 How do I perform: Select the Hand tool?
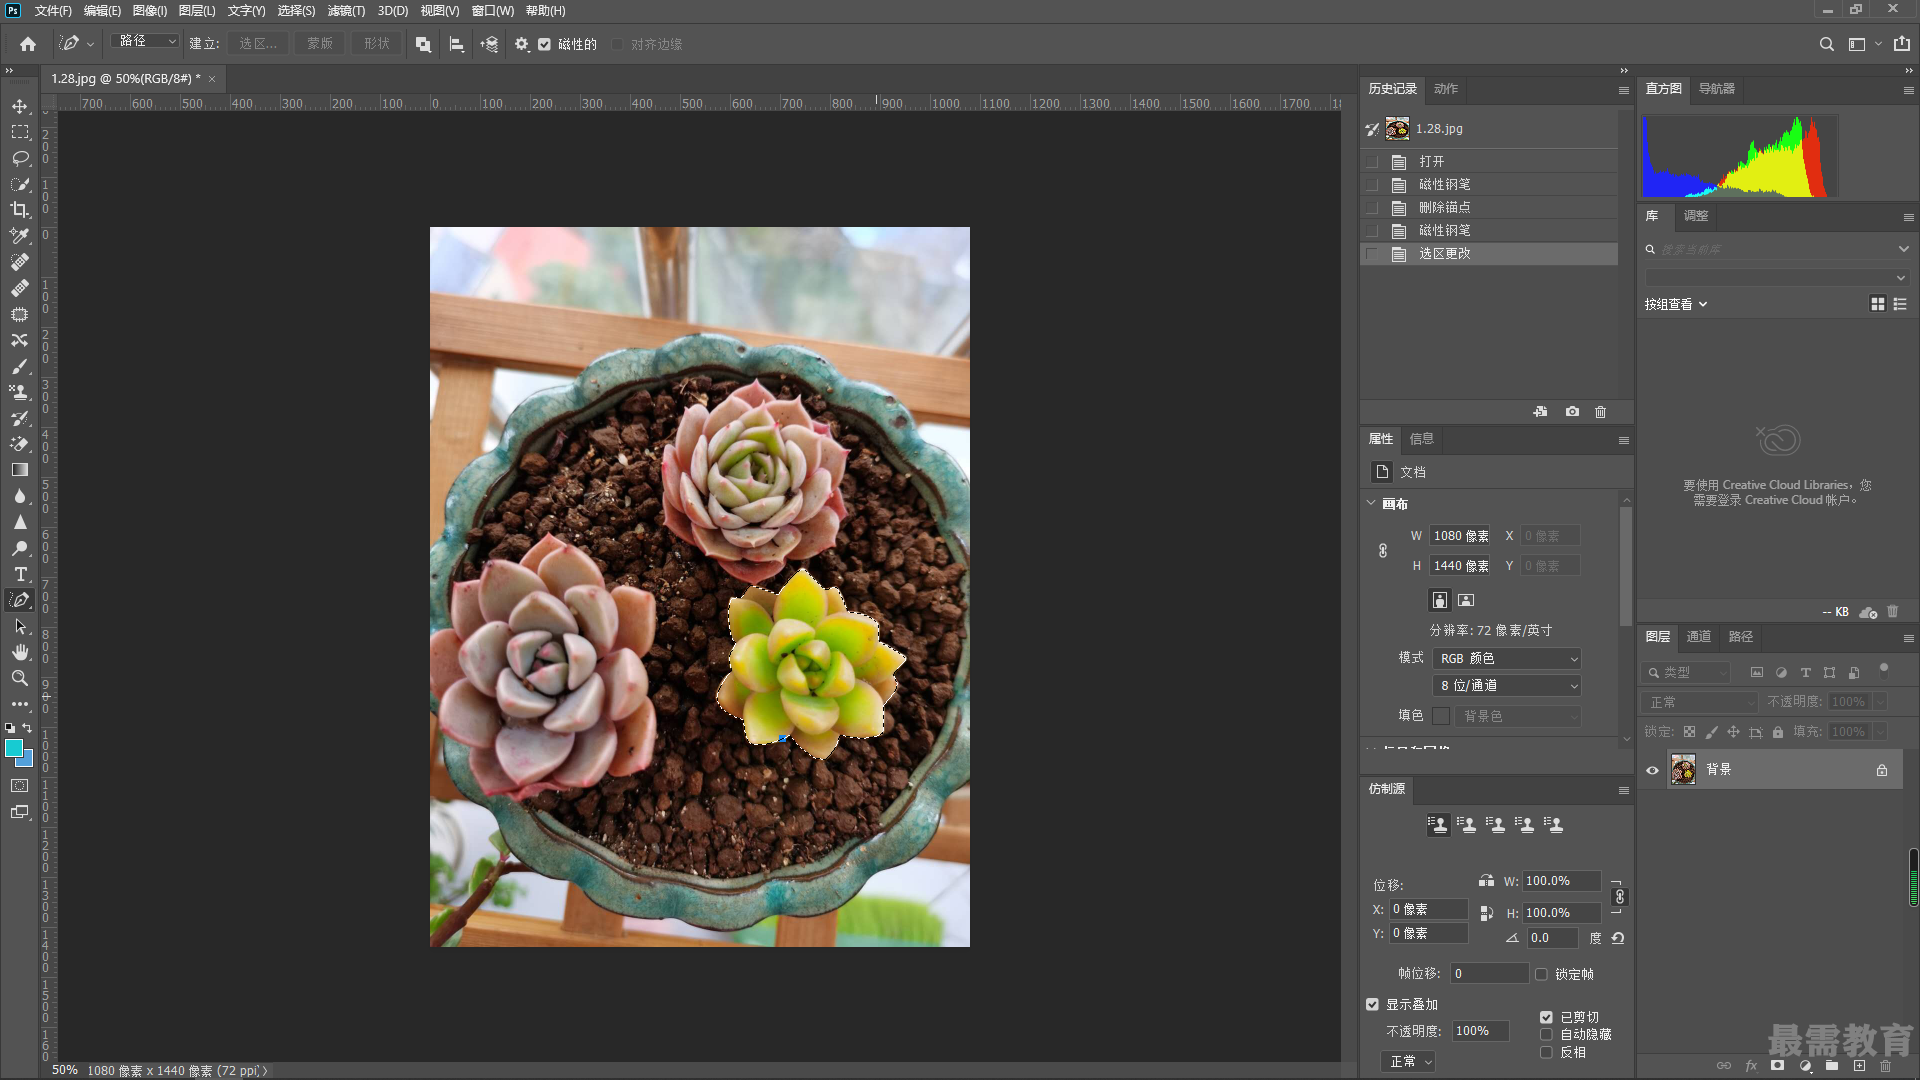click(x=20, y=652)
